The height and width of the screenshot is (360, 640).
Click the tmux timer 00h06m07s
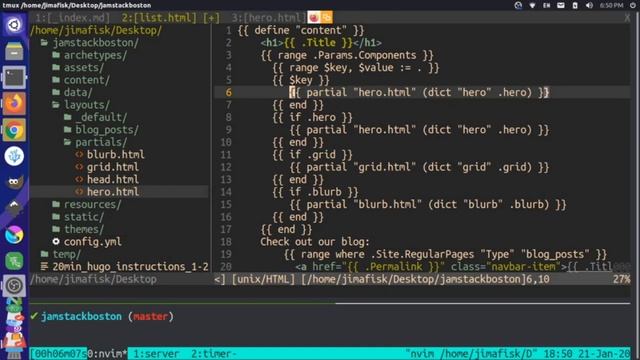coord(60,353)
